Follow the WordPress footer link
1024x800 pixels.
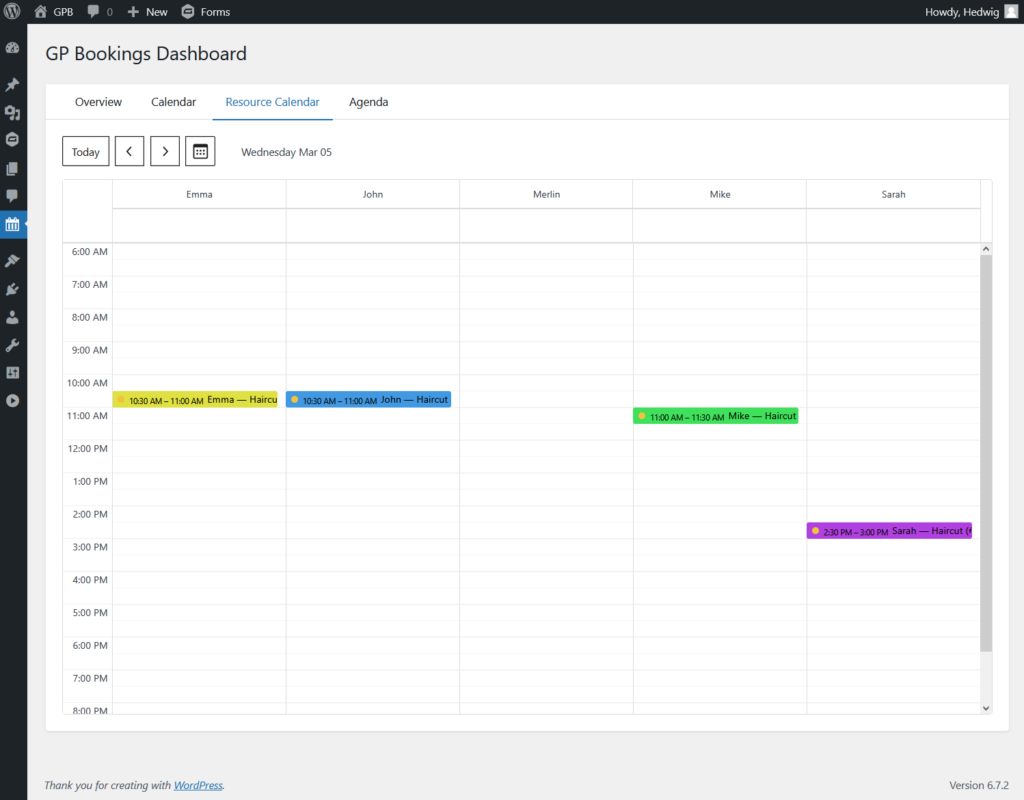point(198,785)
